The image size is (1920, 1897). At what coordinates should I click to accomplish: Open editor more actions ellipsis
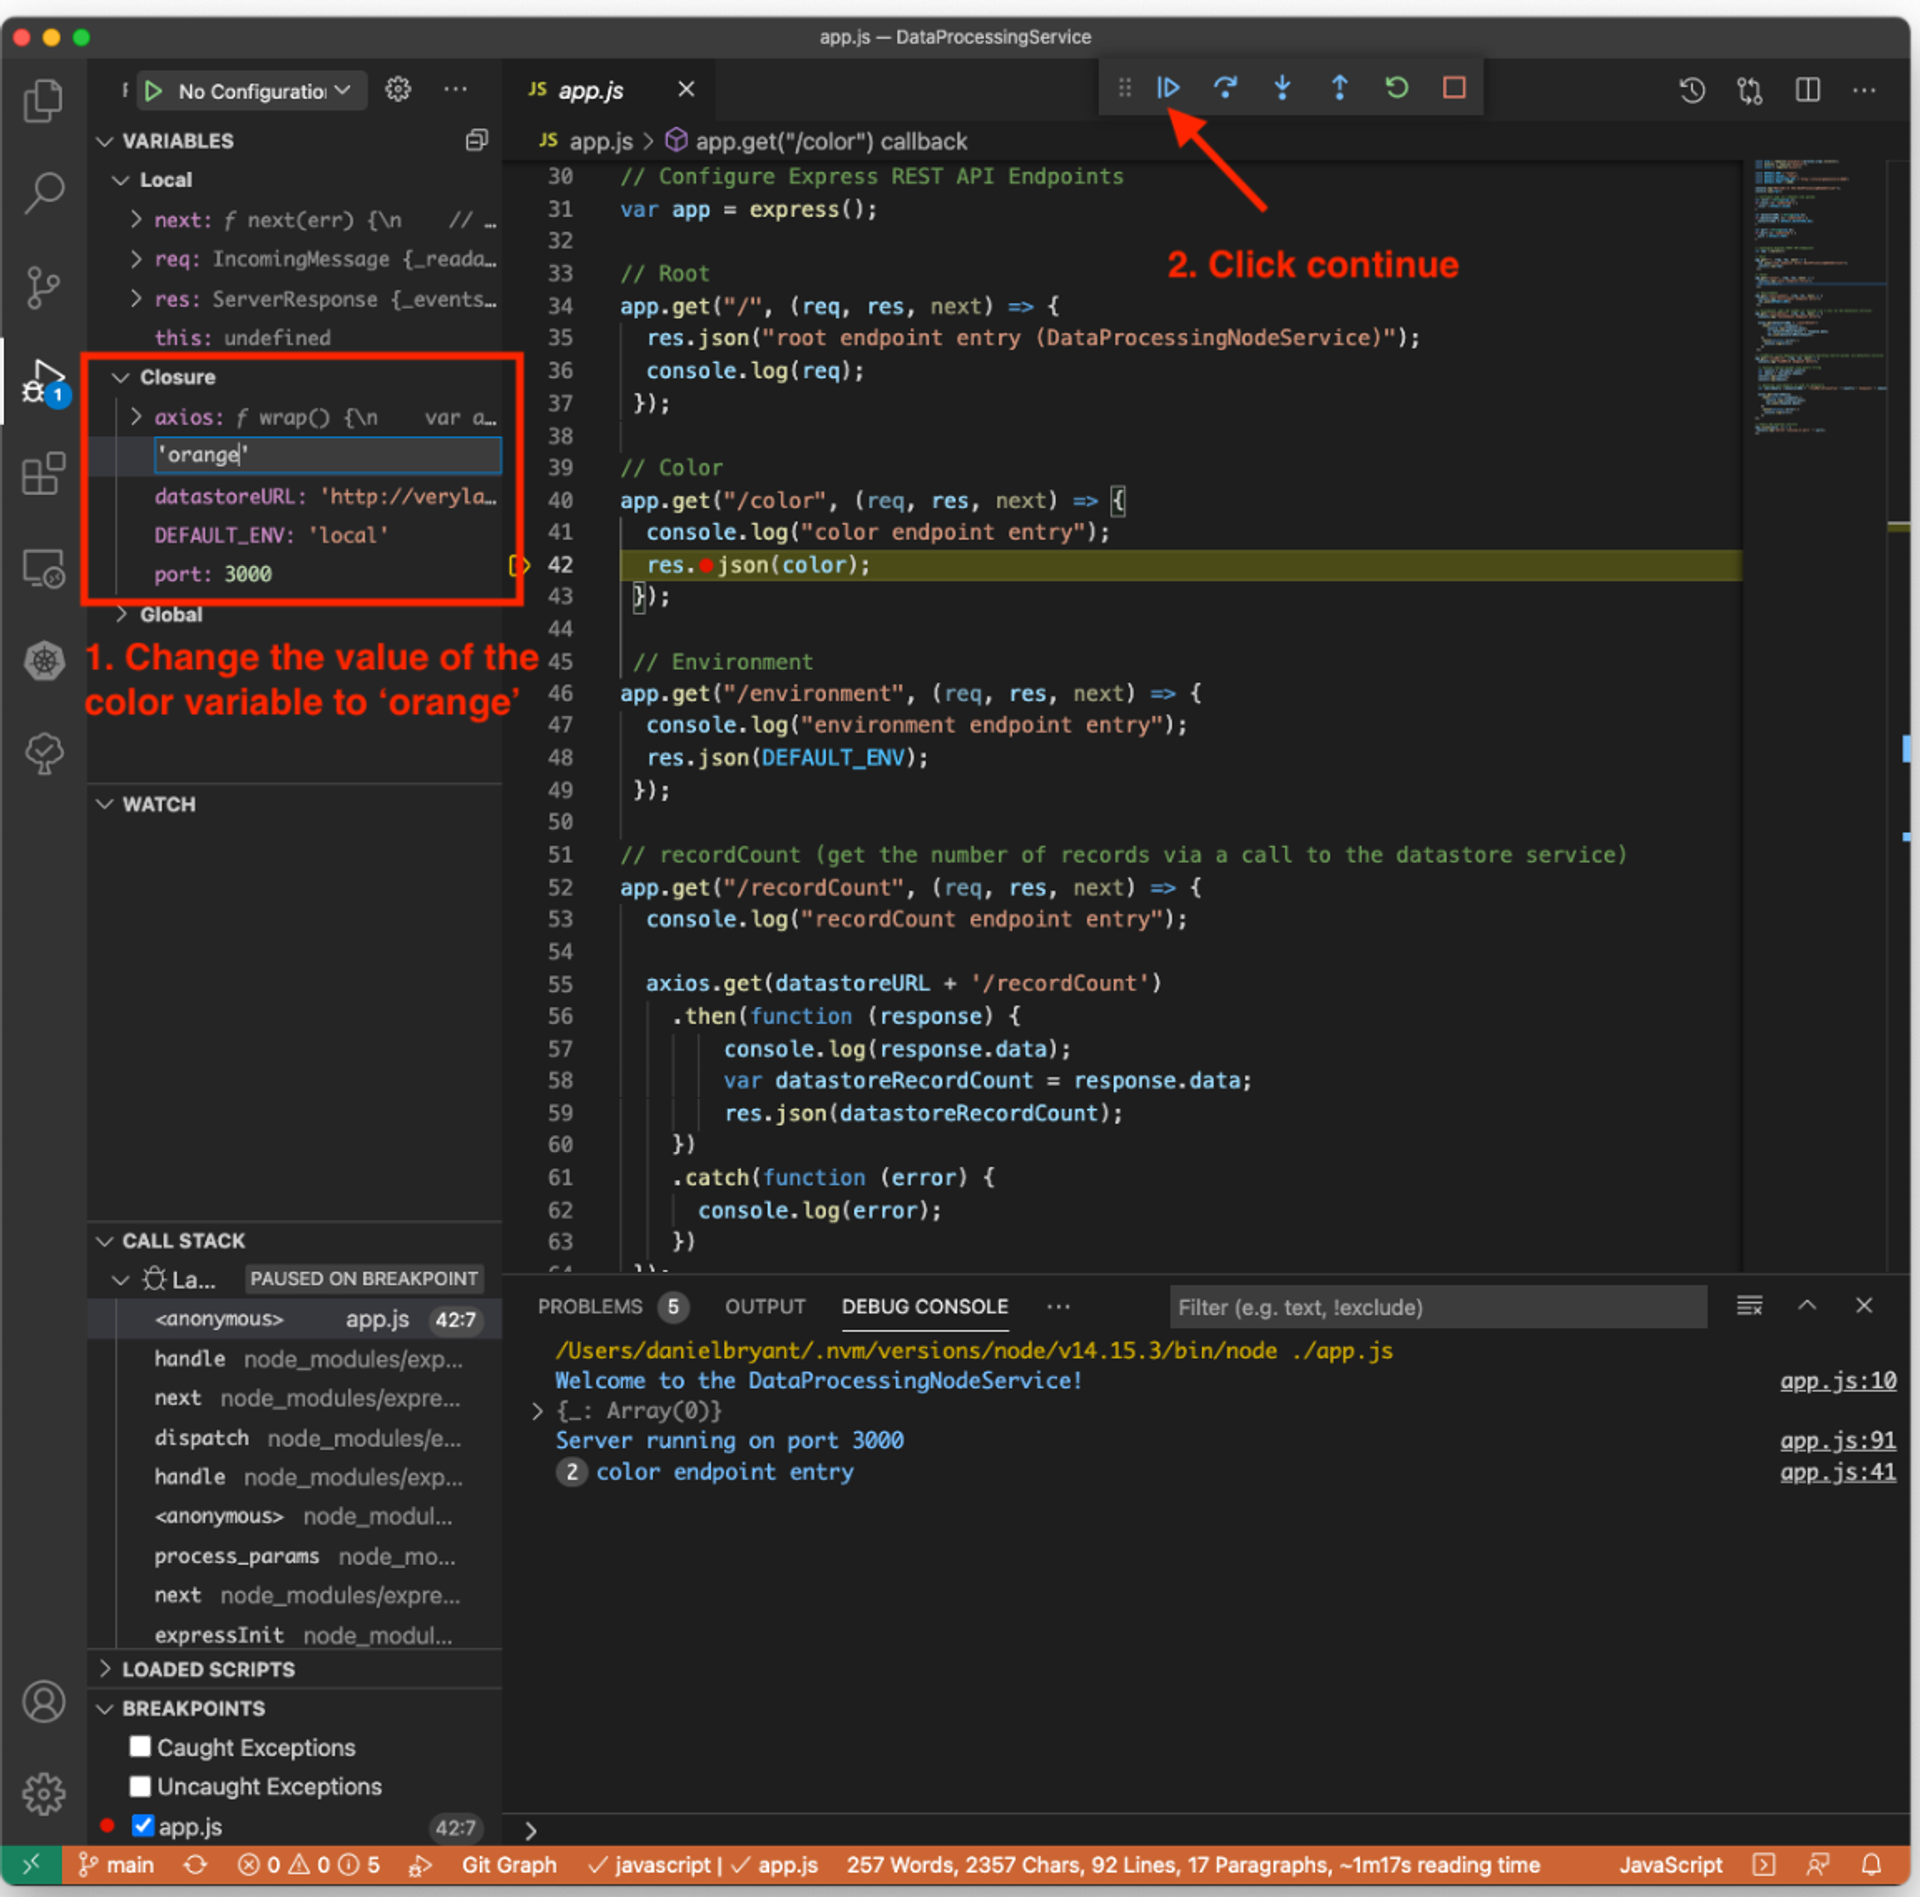(1864, 90)
